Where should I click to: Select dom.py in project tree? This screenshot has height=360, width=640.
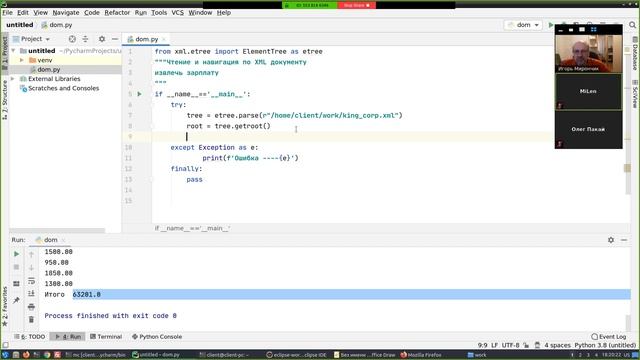(x=49, y=69)
